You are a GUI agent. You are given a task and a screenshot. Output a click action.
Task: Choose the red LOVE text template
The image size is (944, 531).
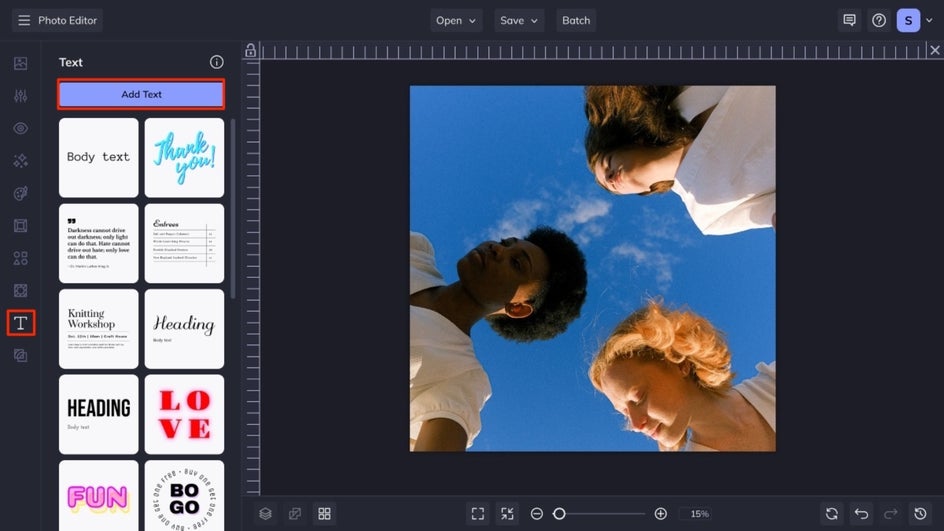point(184,414)
